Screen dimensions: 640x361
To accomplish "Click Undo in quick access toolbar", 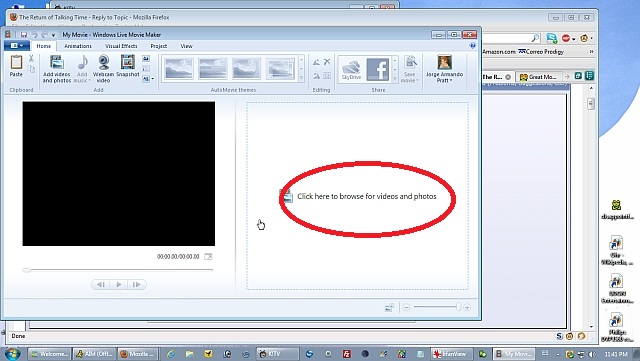I will pyautogui.click(x=34, y=35).
